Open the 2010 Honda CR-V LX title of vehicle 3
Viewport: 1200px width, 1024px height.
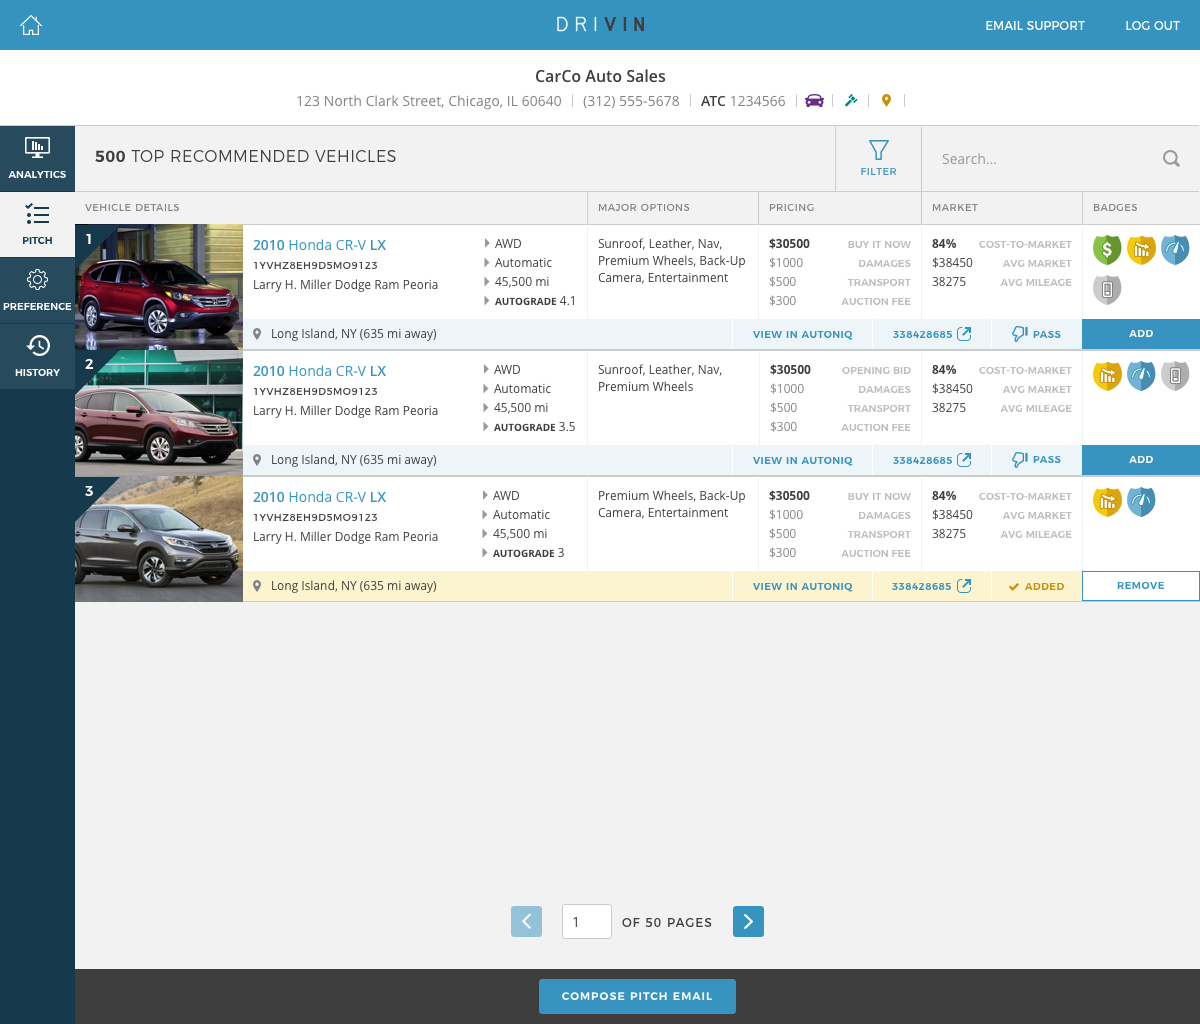[319, 497]
